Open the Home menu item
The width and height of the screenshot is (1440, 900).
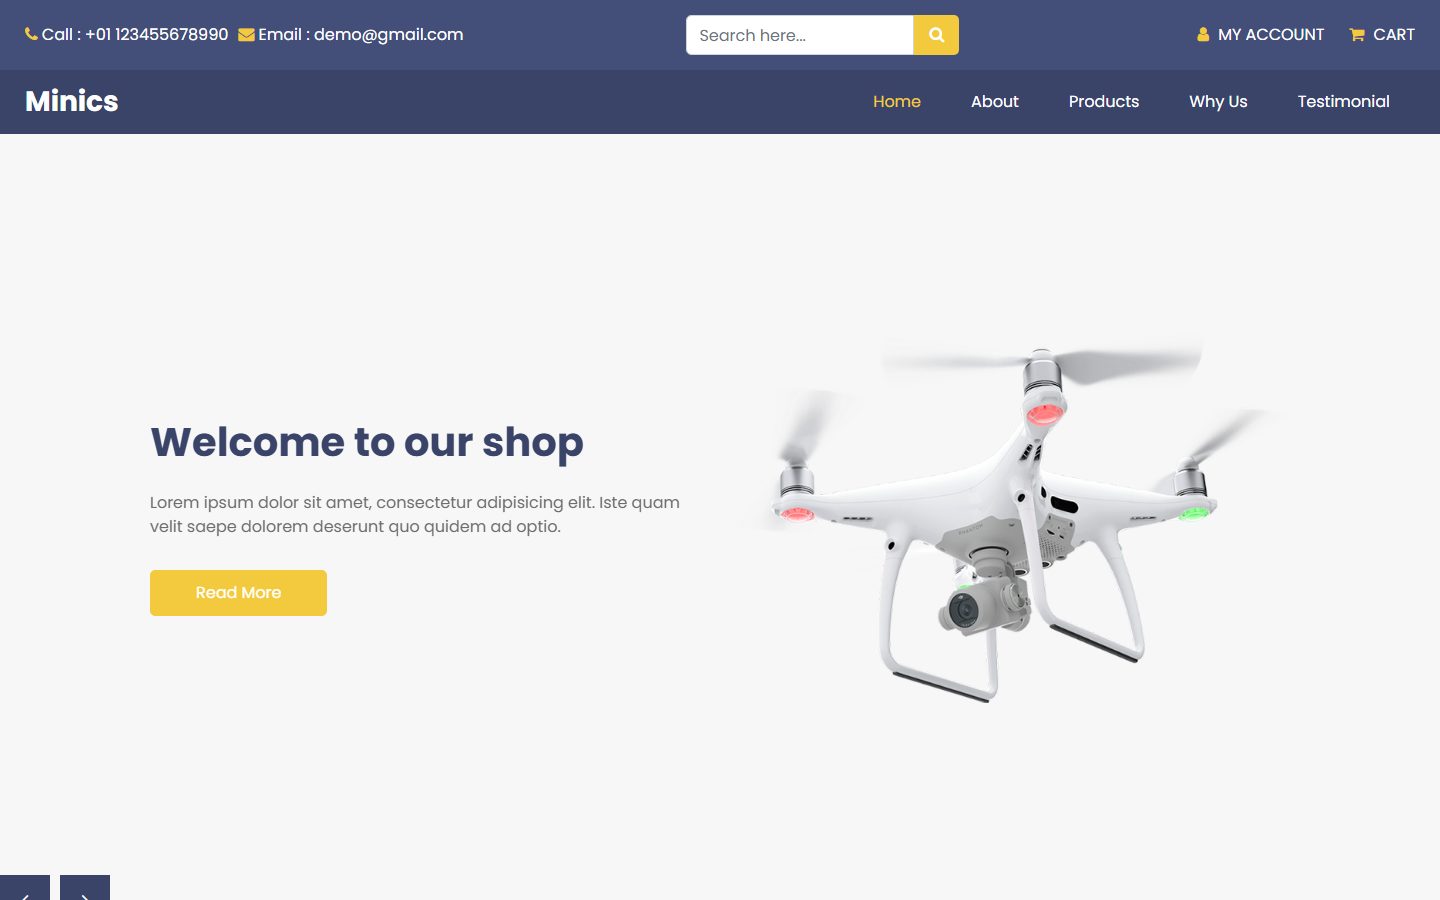click(897, 101)
